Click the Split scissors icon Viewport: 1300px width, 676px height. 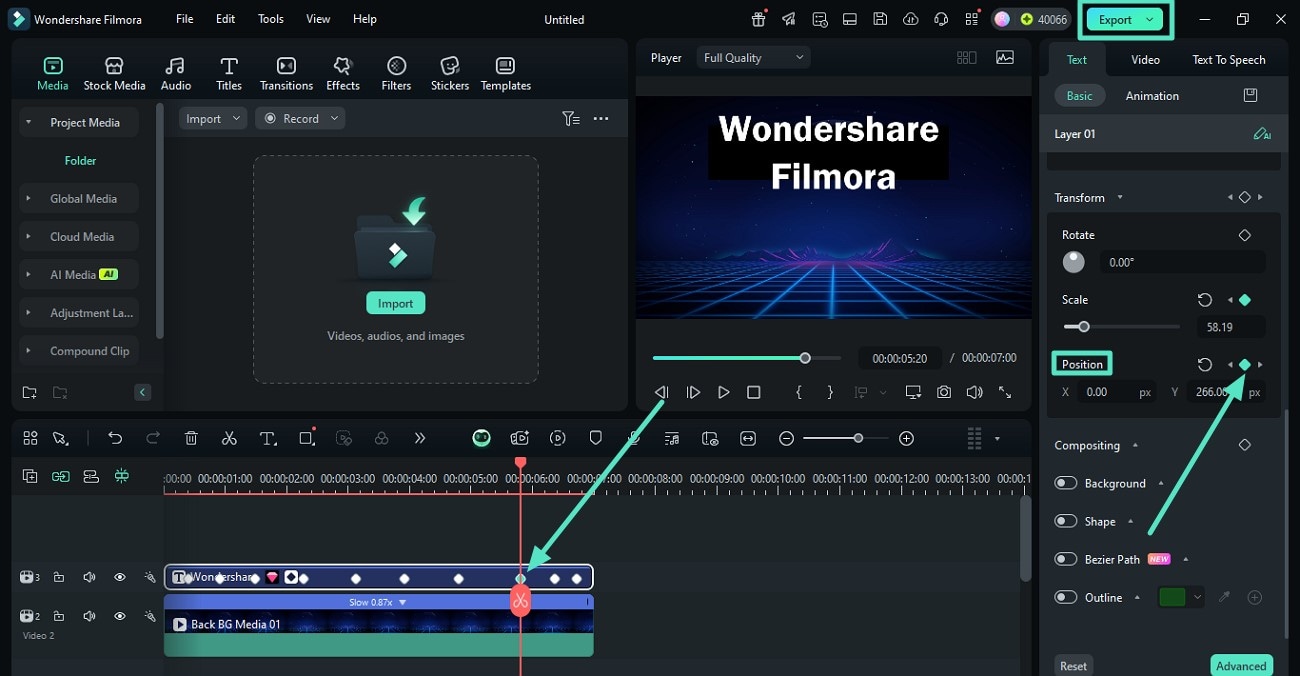tap(229, 438)
